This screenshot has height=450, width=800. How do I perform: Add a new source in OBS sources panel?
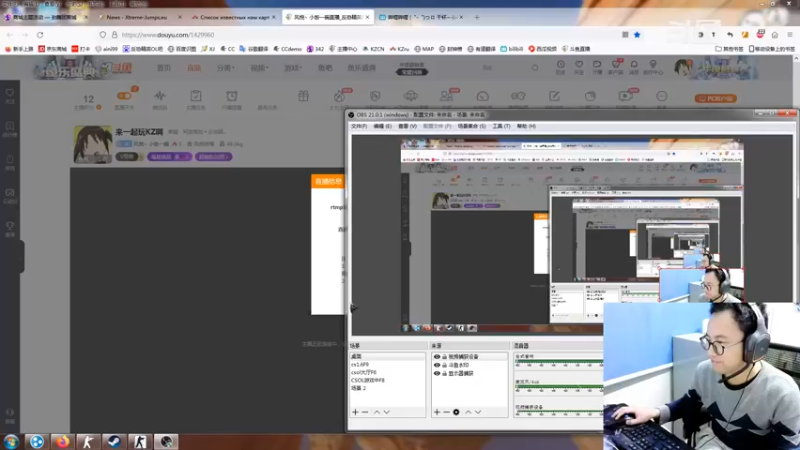[x=437, y=412]
